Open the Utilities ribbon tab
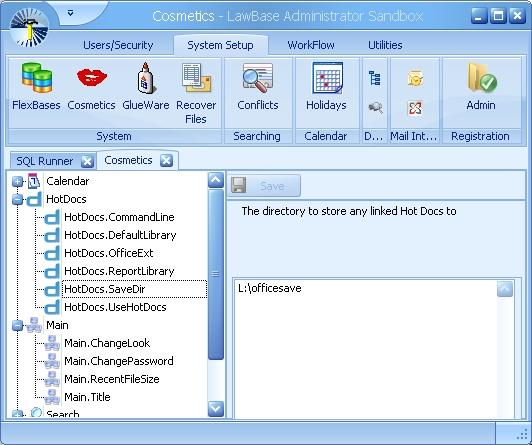 tap(385, 45)
